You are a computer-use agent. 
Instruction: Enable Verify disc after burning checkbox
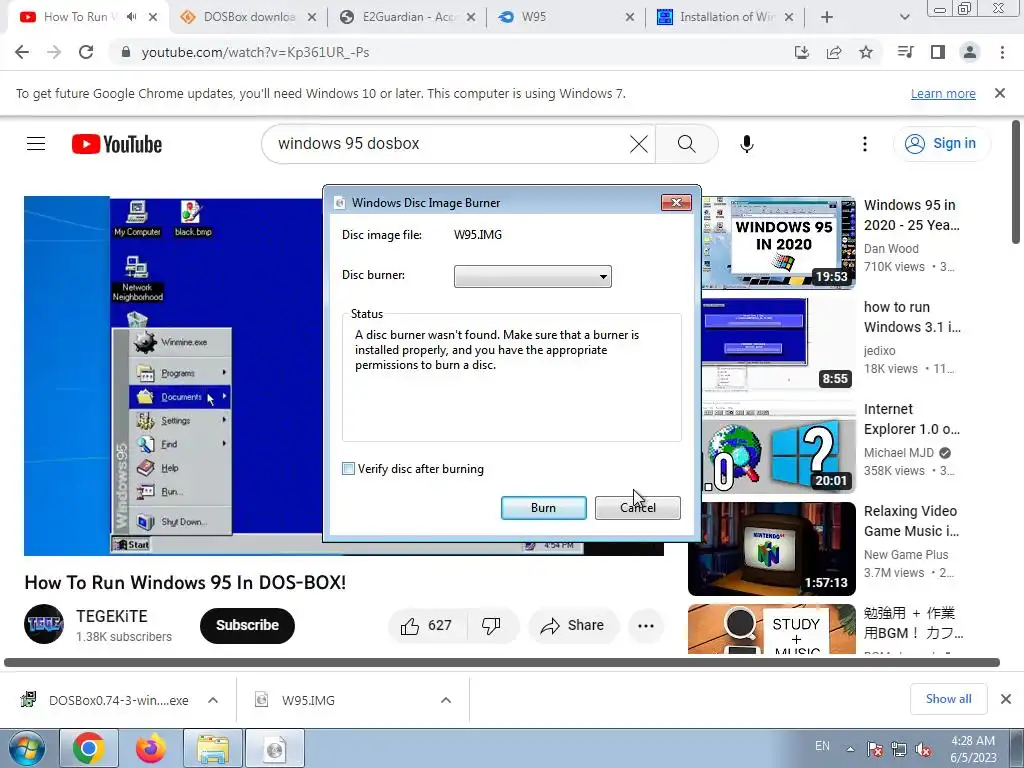[348, 469]
